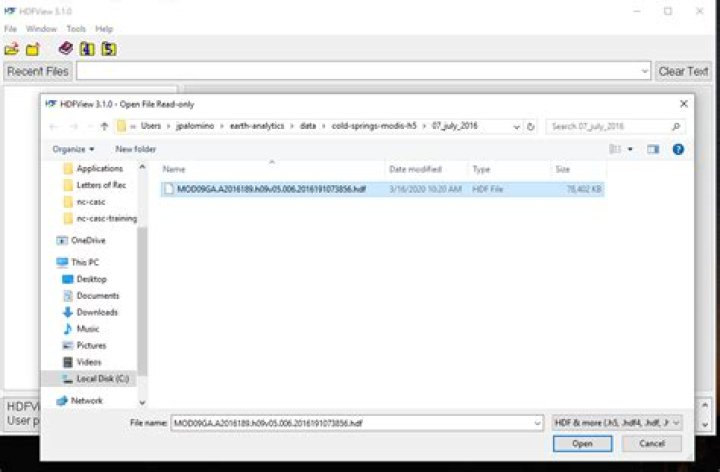
Task: Click the yellow folder icon in HDFView toolbar
Action: pos(33,49)
